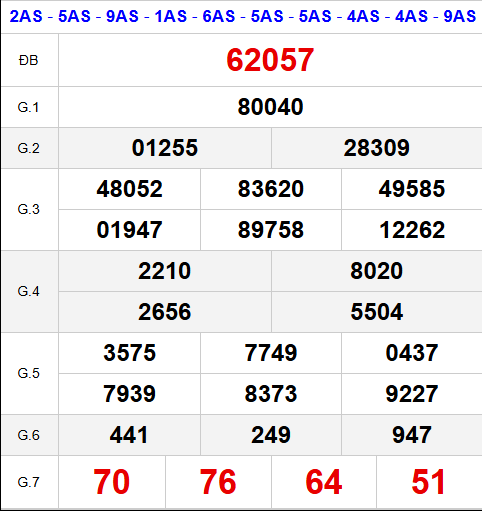
Task: Select the red G.7 number 64
Action: click(323, 482)
